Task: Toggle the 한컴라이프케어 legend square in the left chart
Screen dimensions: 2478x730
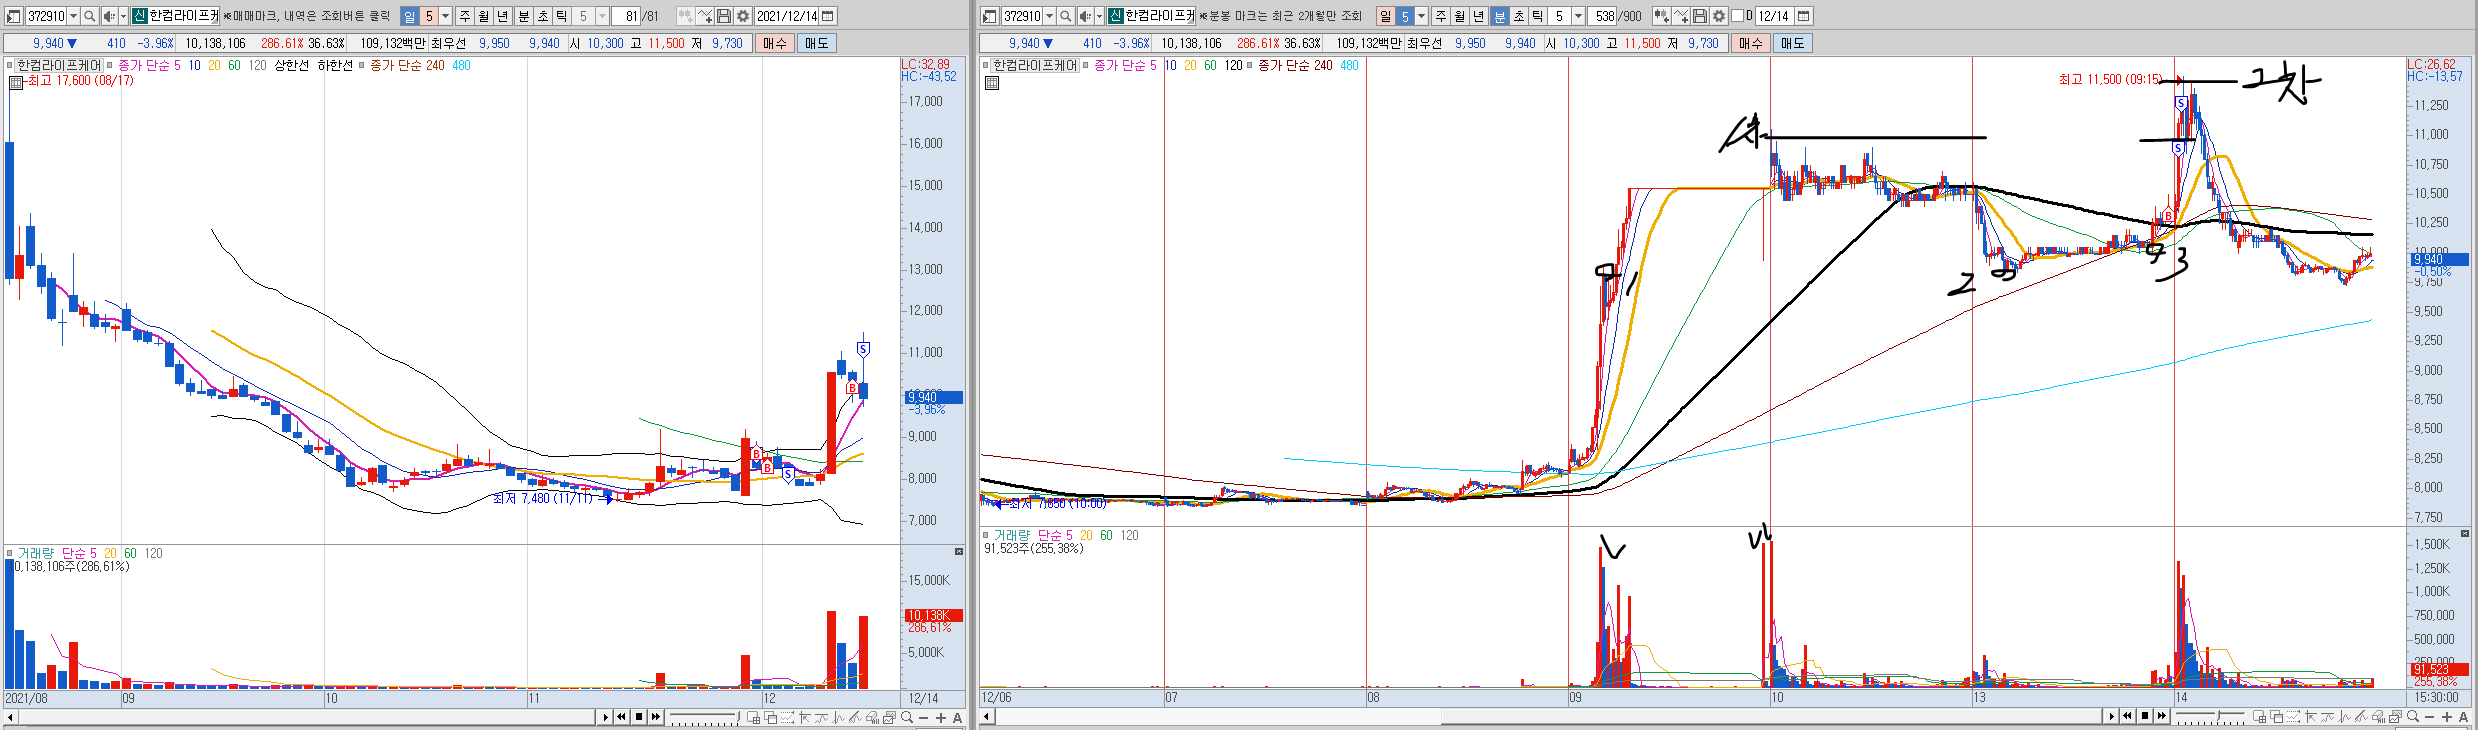Action: tap(10, 65)
